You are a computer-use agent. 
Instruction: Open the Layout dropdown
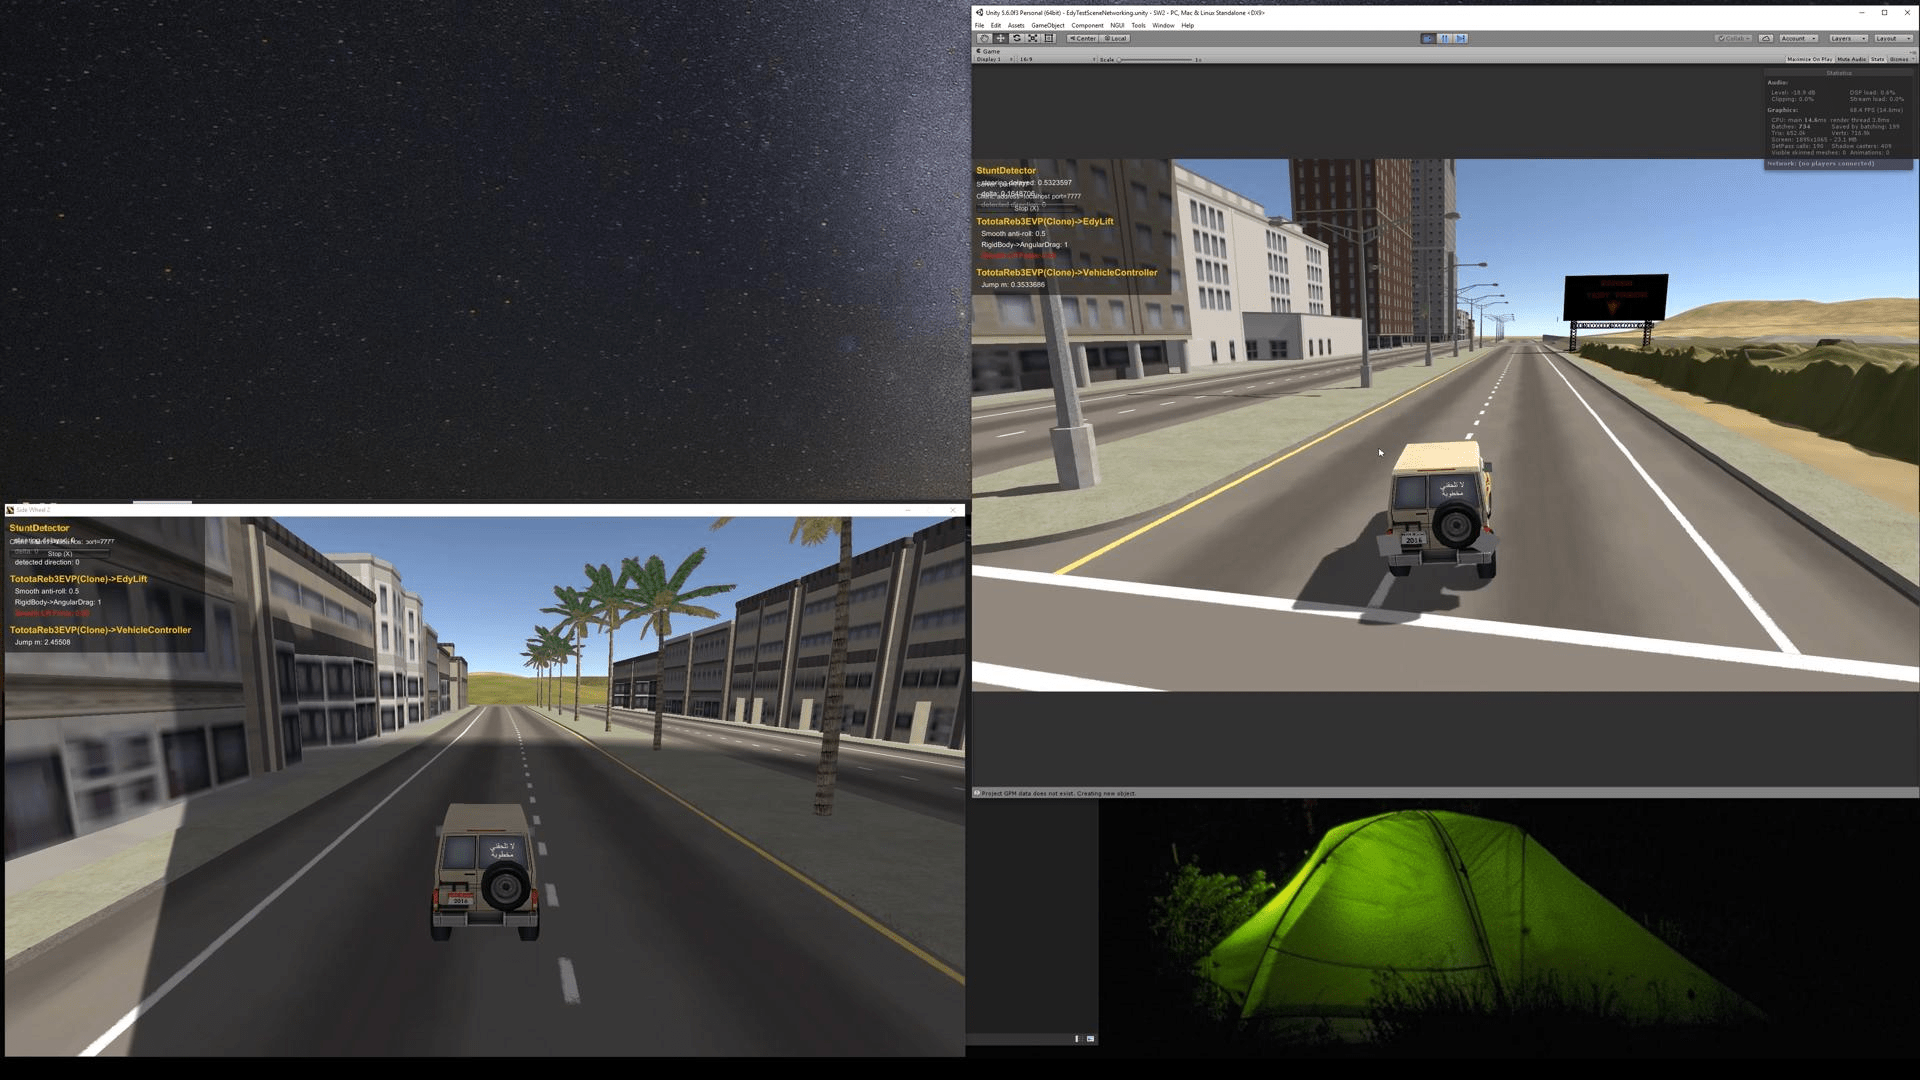point(1893,38)
